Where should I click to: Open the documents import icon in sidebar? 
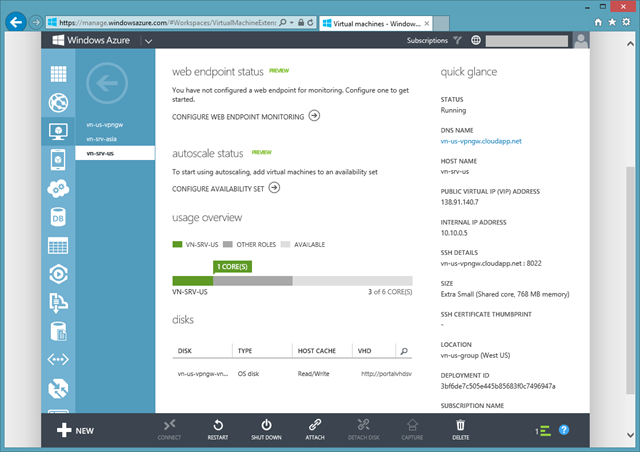58,303
